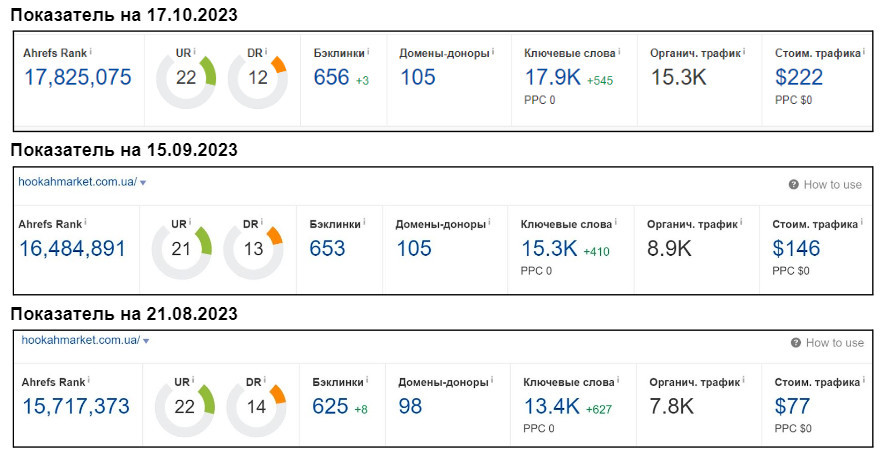
Task: Click the question mark icon in 21.08.2023 panel
Action: pyautogui.click(x=796, y=343)
